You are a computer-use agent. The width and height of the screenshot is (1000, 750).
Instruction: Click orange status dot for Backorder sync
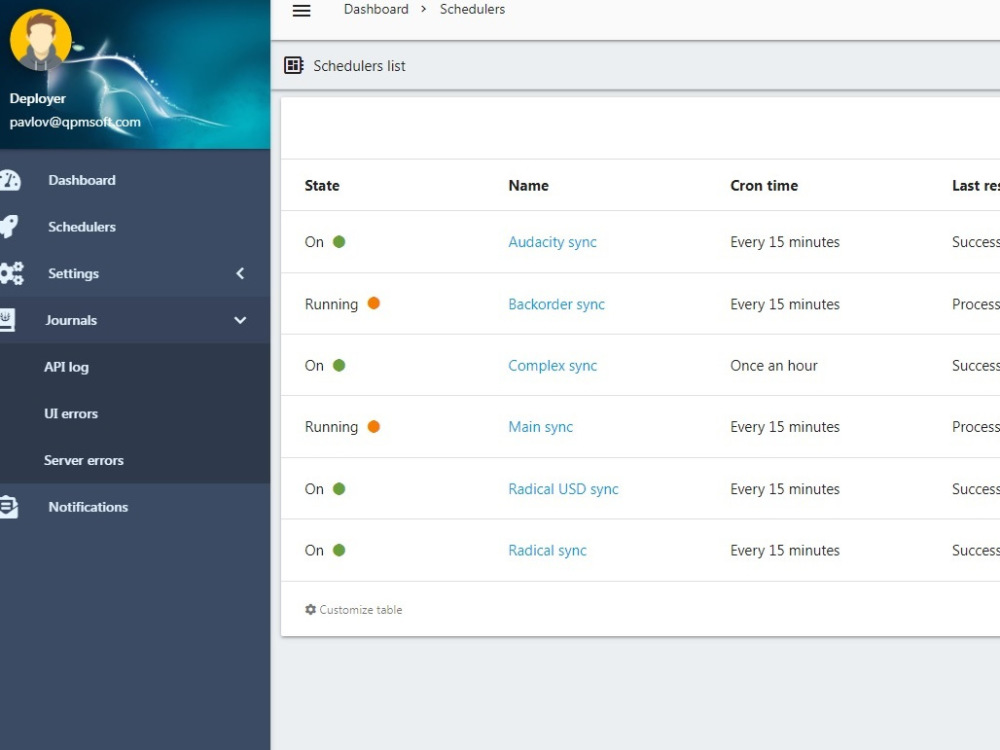(x=374, y=304)
